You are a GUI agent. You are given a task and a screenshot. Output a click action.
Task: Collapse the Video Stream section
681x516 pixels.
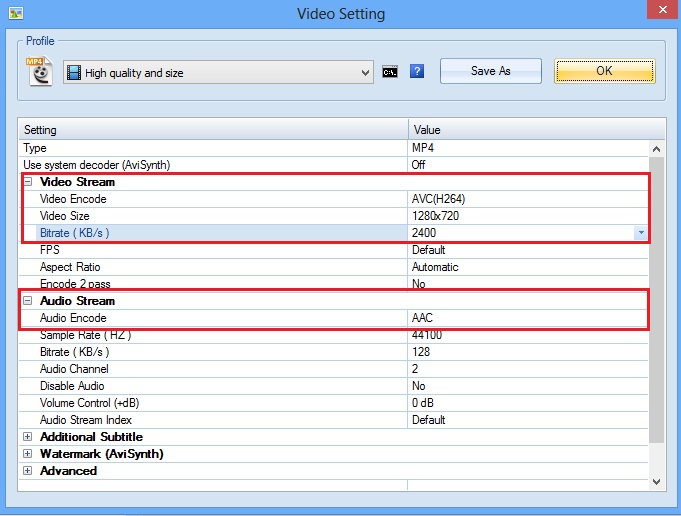pyautogui.click(x=28, y=182)
